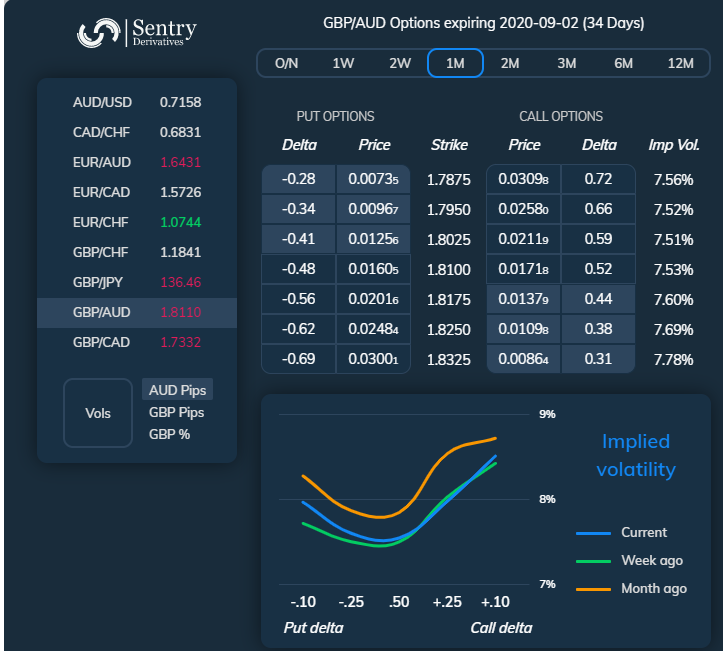Click put delta -0.28 cell
The image size is (723, 651).
[x=298, y=179]
